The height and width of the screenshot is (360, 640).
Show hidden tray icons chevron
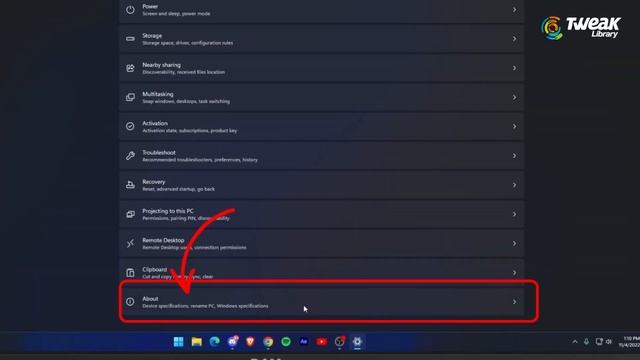tap(575, 342)
